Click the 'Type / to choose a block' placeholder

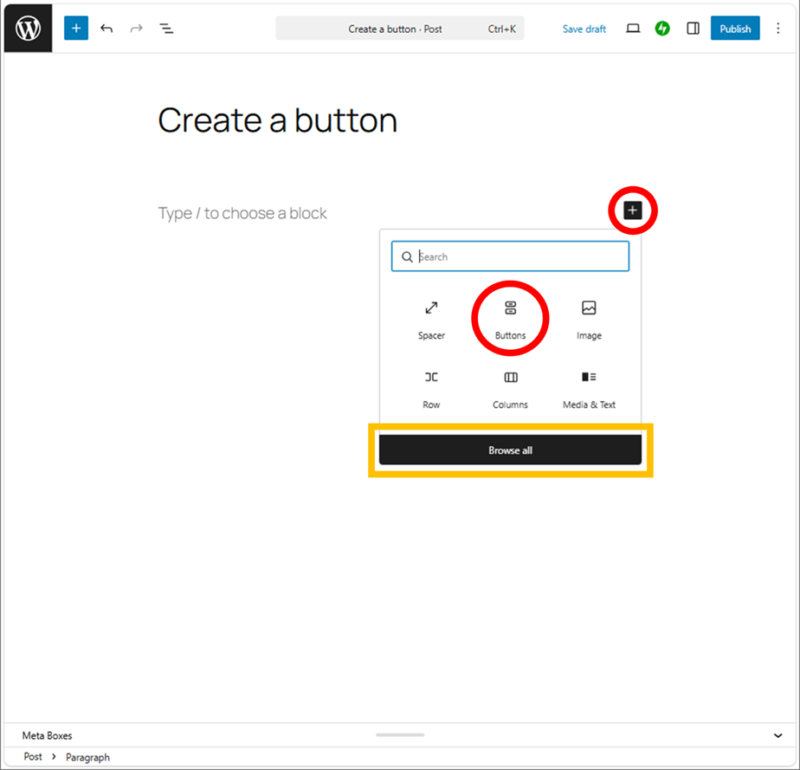[x=242, y=213]
